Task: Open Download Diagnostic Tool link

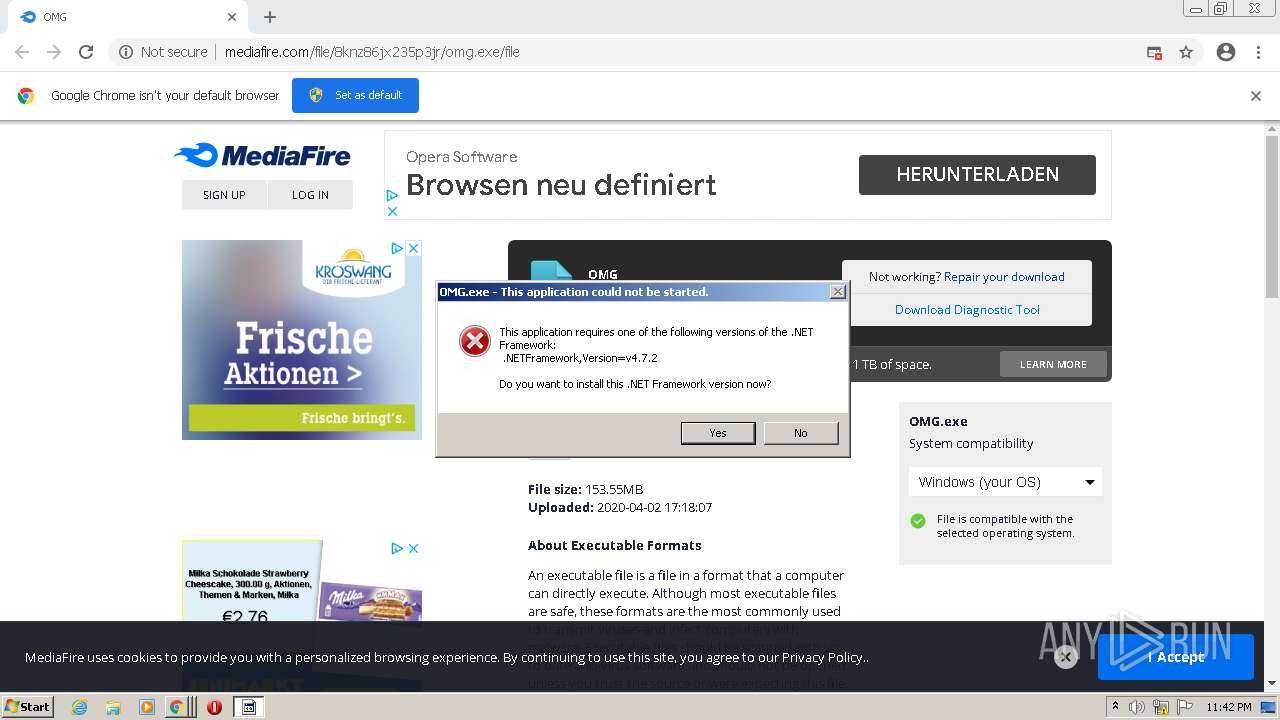Action: (967, 310)
